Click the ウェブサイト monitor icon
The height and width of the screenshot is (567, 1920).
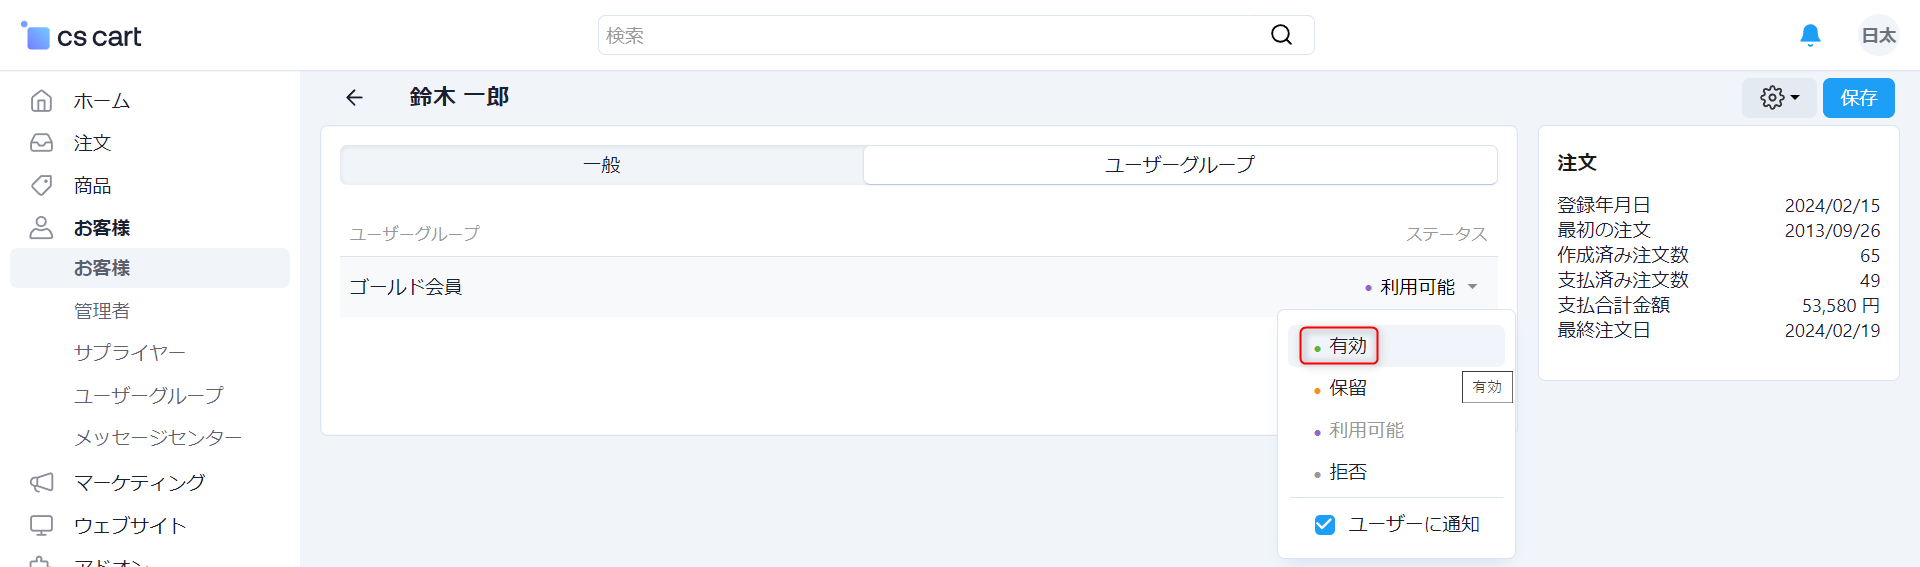41,525
